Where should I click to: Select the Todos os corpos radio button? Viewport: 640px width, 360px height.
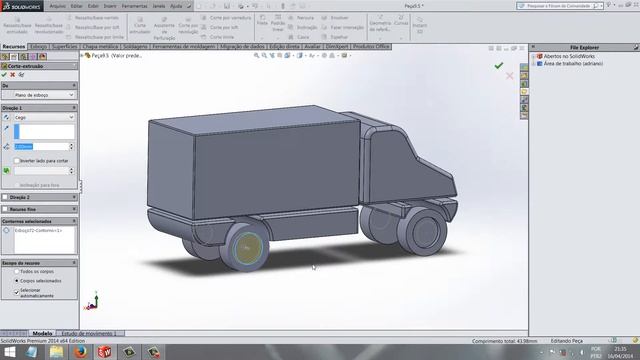(17, 271)
